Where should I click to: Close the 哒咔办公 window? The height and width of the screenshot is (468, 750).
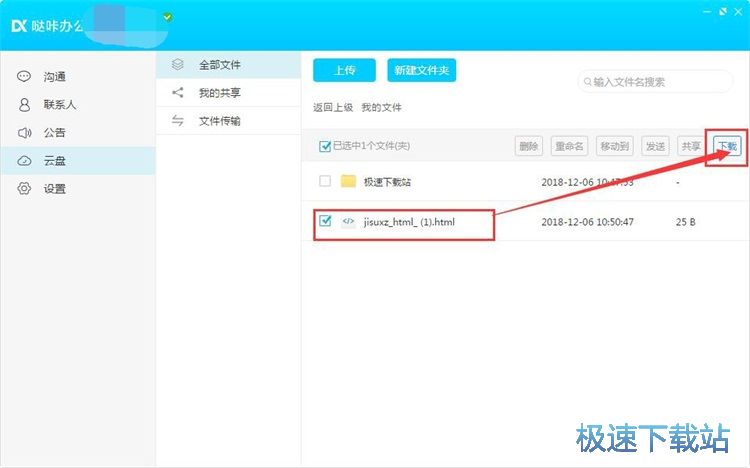[x=738, y=11]
